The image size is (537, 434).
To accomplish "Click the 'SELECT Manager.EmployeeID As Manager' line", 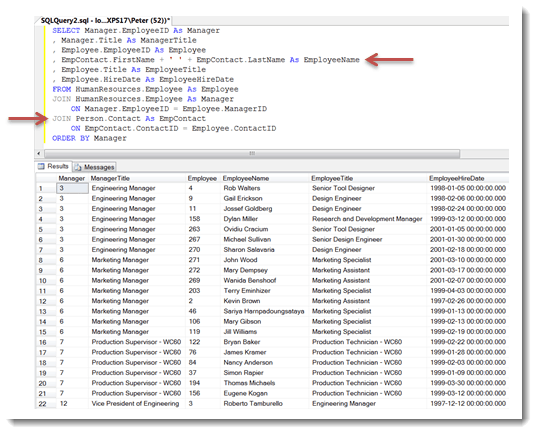I will tap(136, 31).
